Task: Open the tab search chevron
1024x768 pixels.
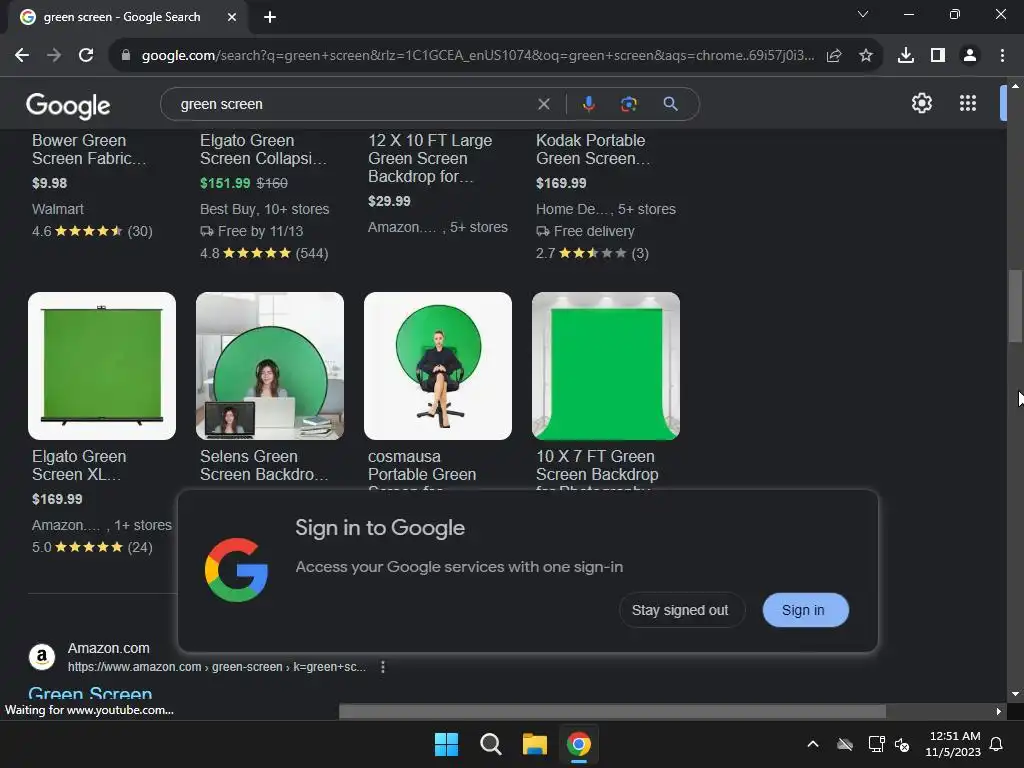Action: pyautogui.click(x=863, y=14)
